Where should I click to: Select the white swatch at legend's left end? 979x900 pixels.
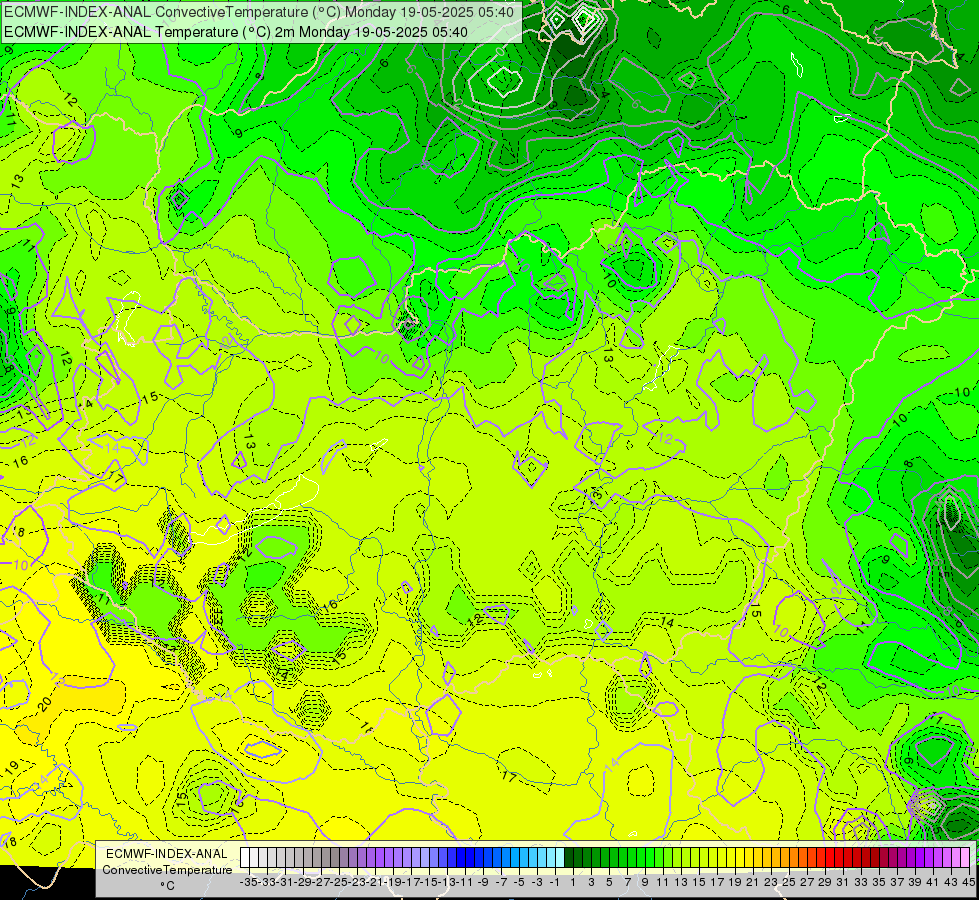[245, 858]
